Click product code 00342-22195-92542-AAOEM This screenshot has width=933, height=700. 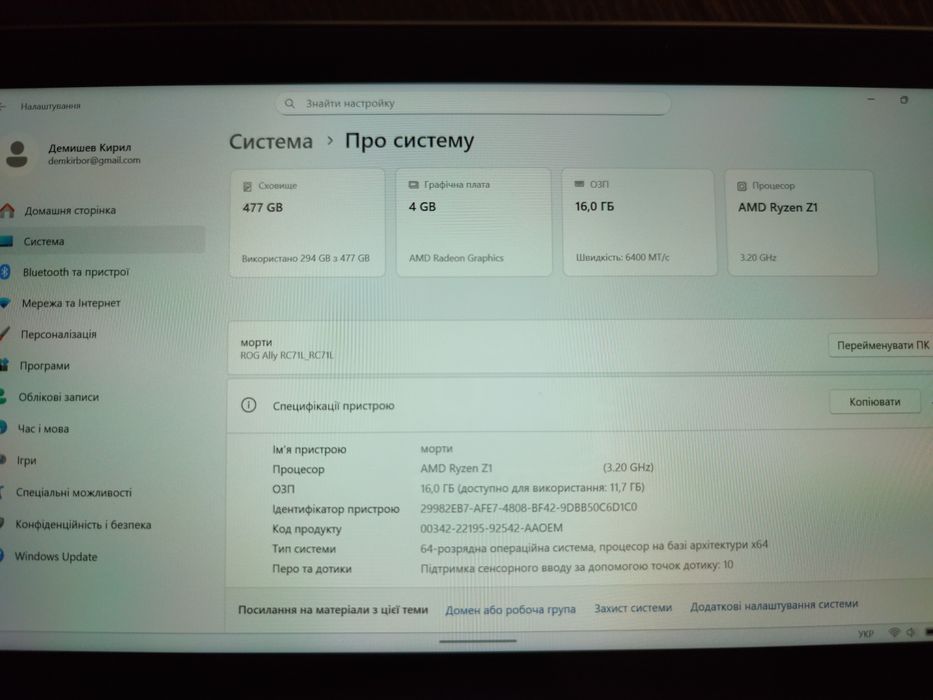[x=491, y=528]
